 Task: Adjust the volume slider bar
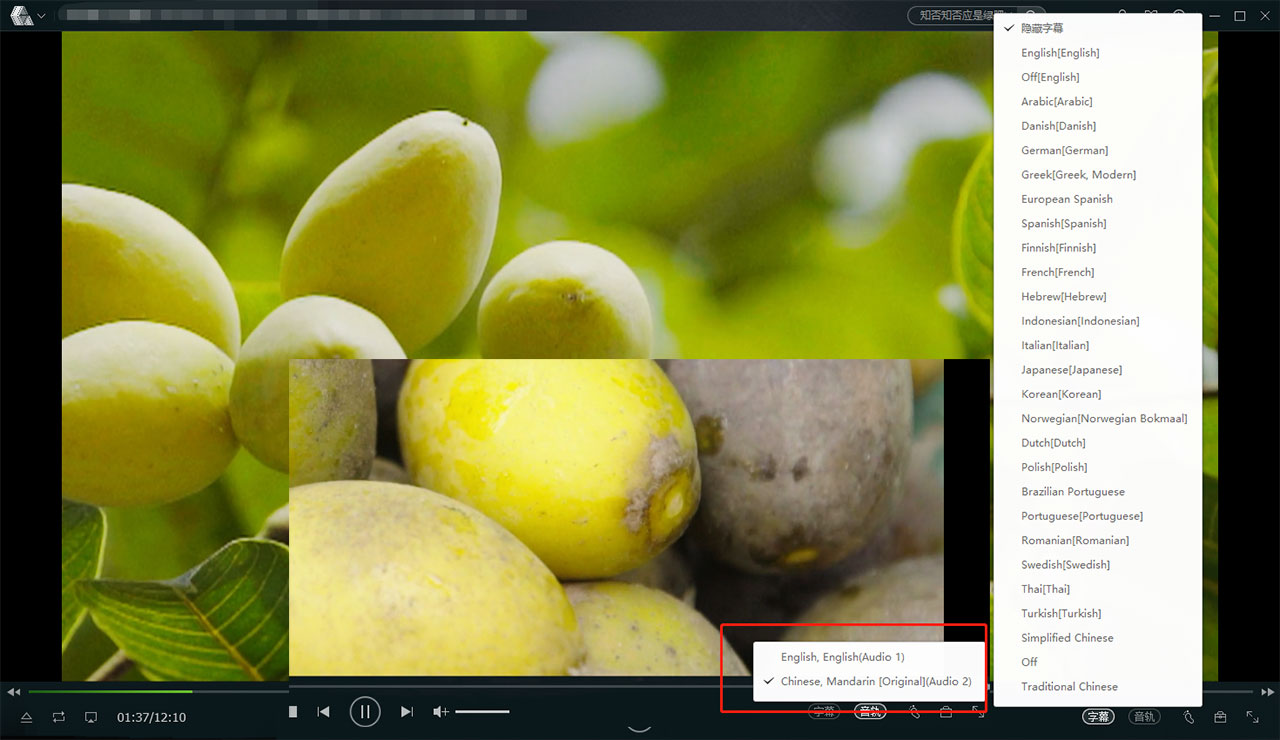pyautogui.click(x=482, y=712)
